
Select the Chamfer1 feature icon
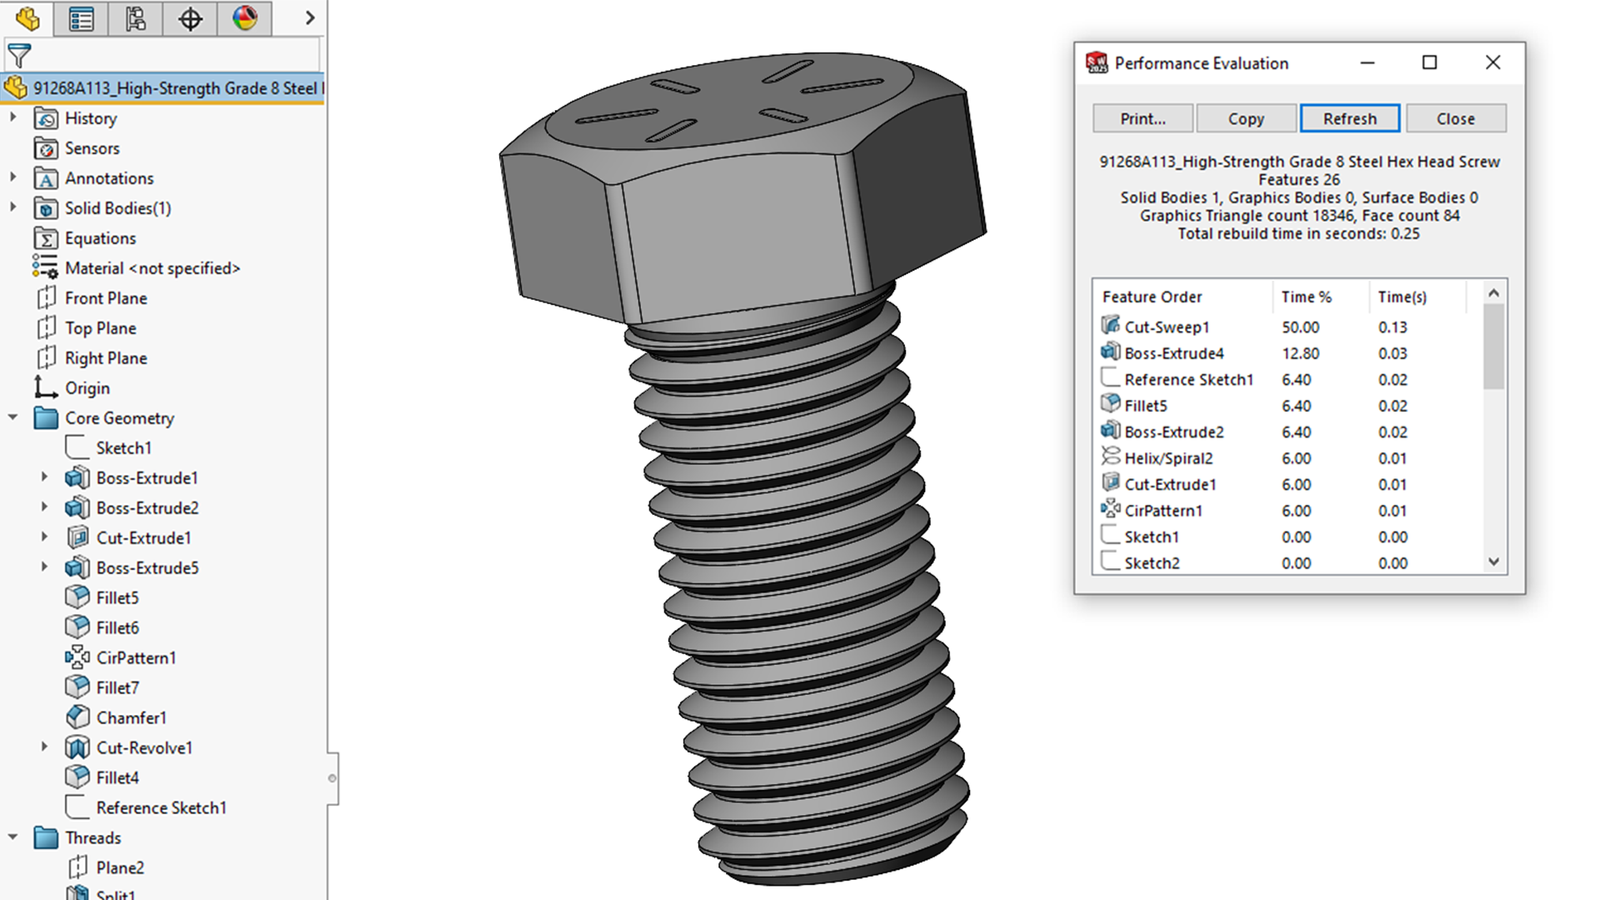[x=77, y=718]
